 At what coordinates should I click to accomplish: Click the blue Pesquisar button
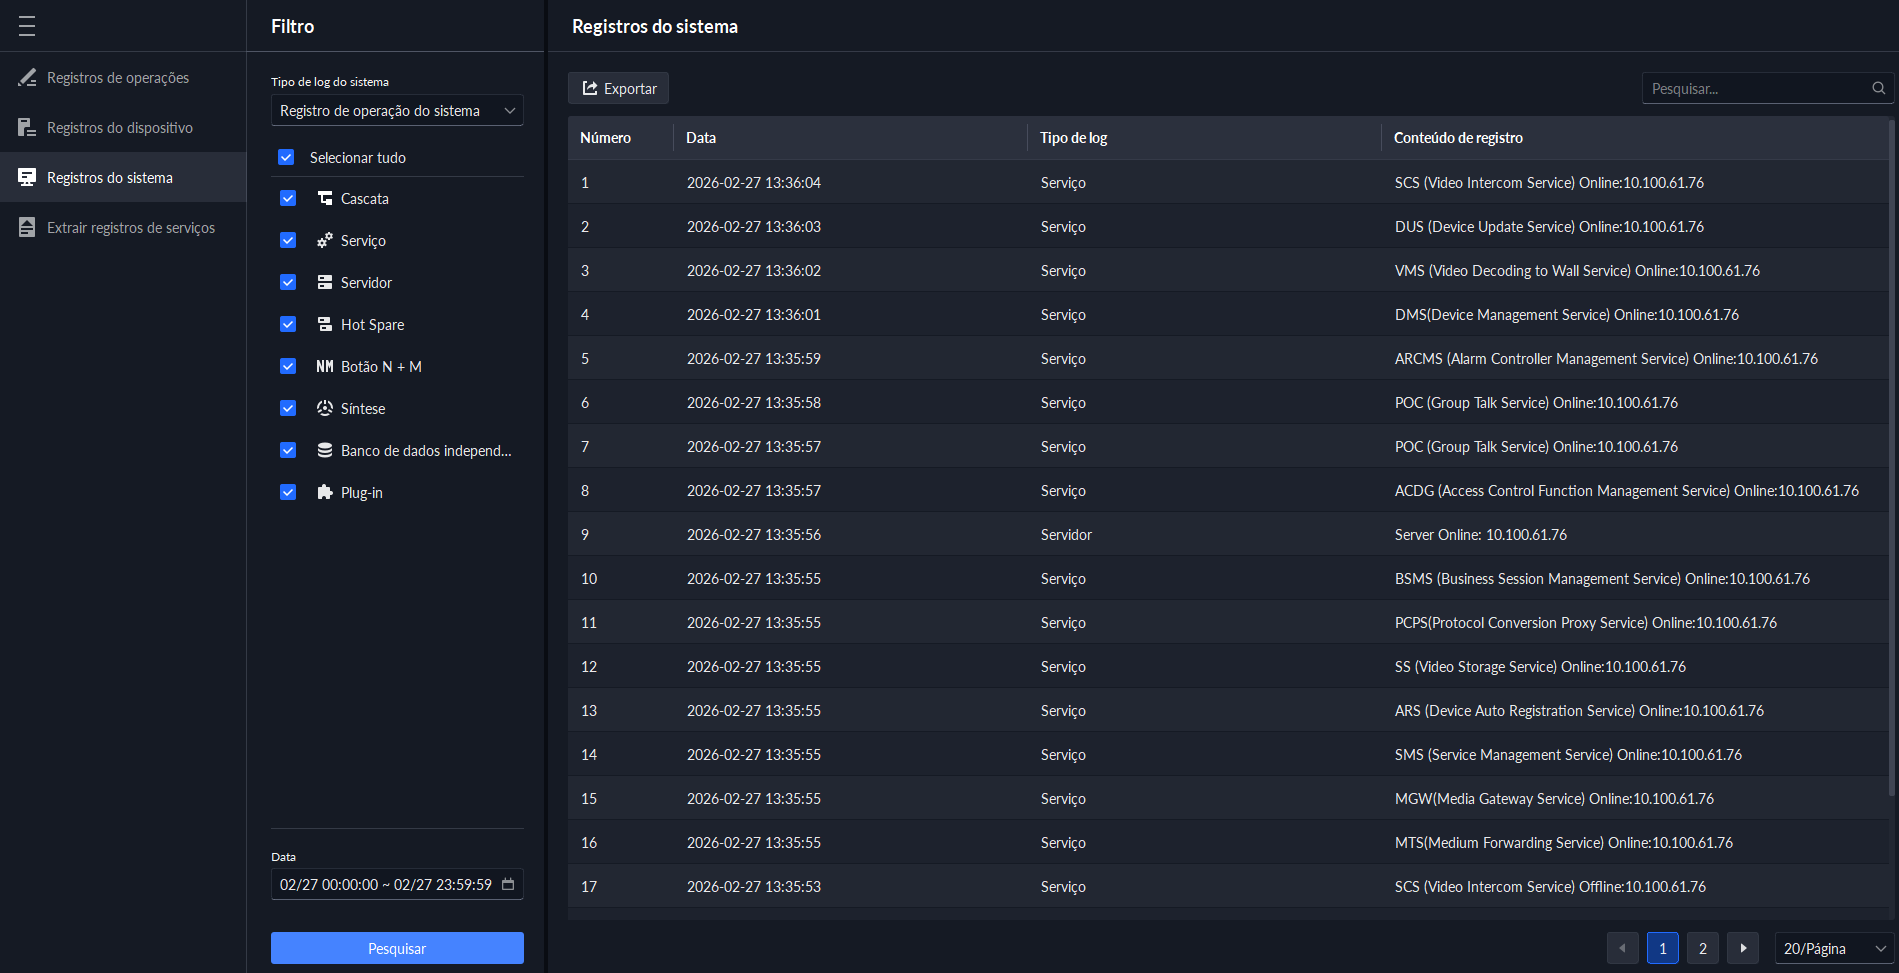pos(397,948)
